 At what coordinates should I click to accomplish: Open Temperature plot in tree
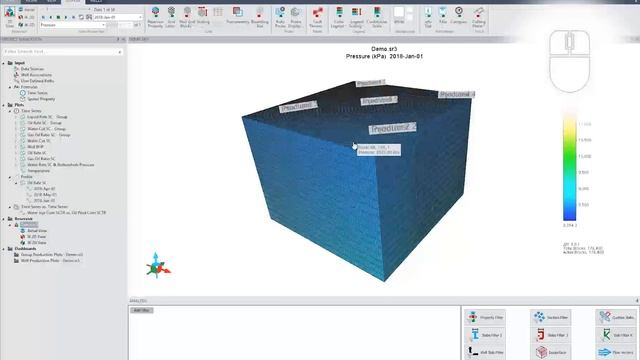38,171
